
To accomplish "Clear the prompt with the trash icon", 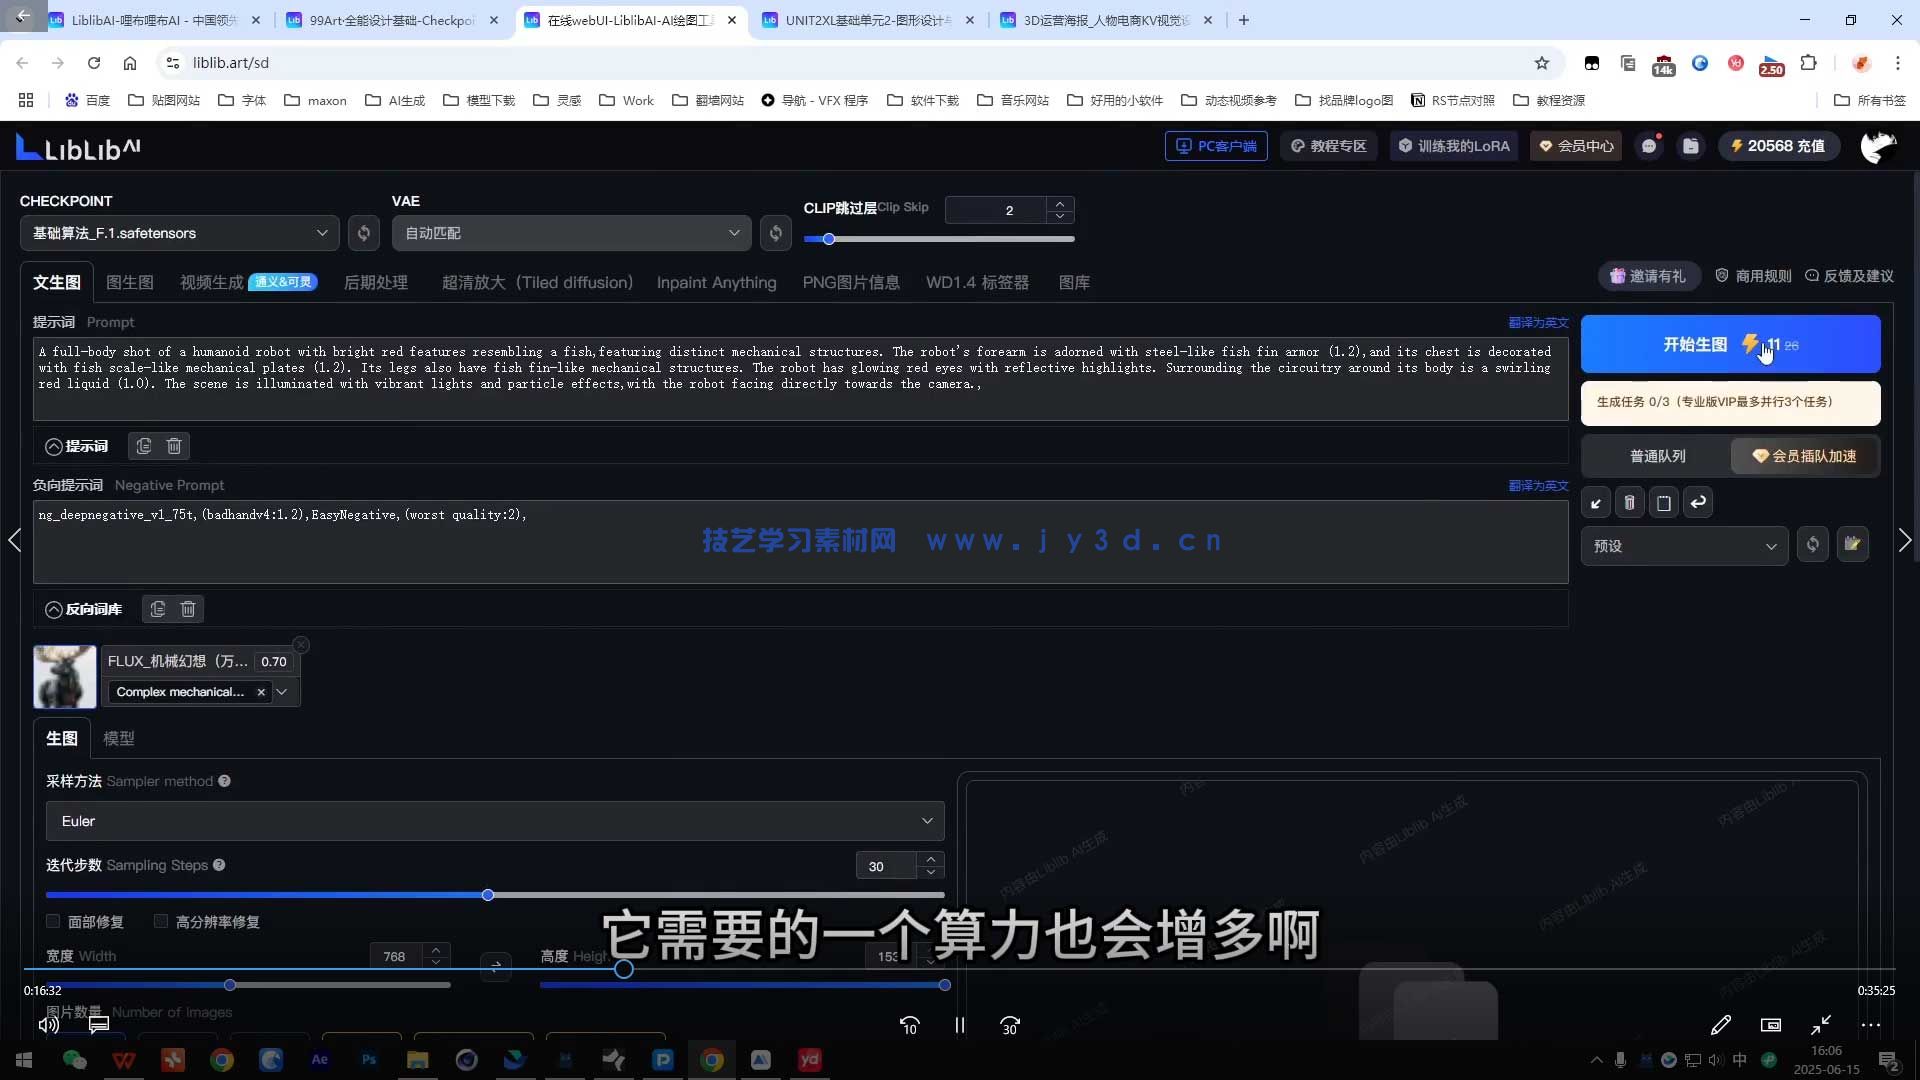I will [x=174, y=446].
